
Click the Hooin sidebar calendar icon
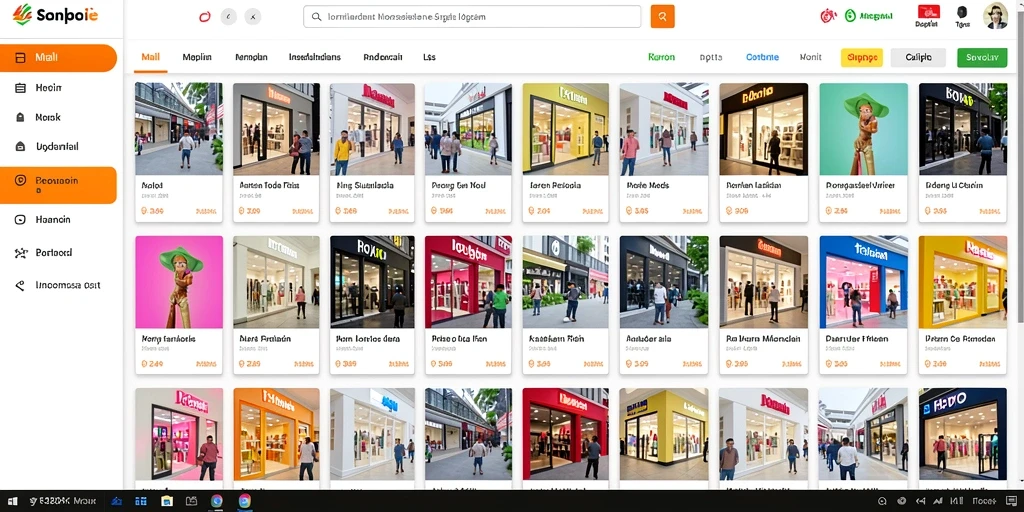pyautogui.click(x=20, y=88)
